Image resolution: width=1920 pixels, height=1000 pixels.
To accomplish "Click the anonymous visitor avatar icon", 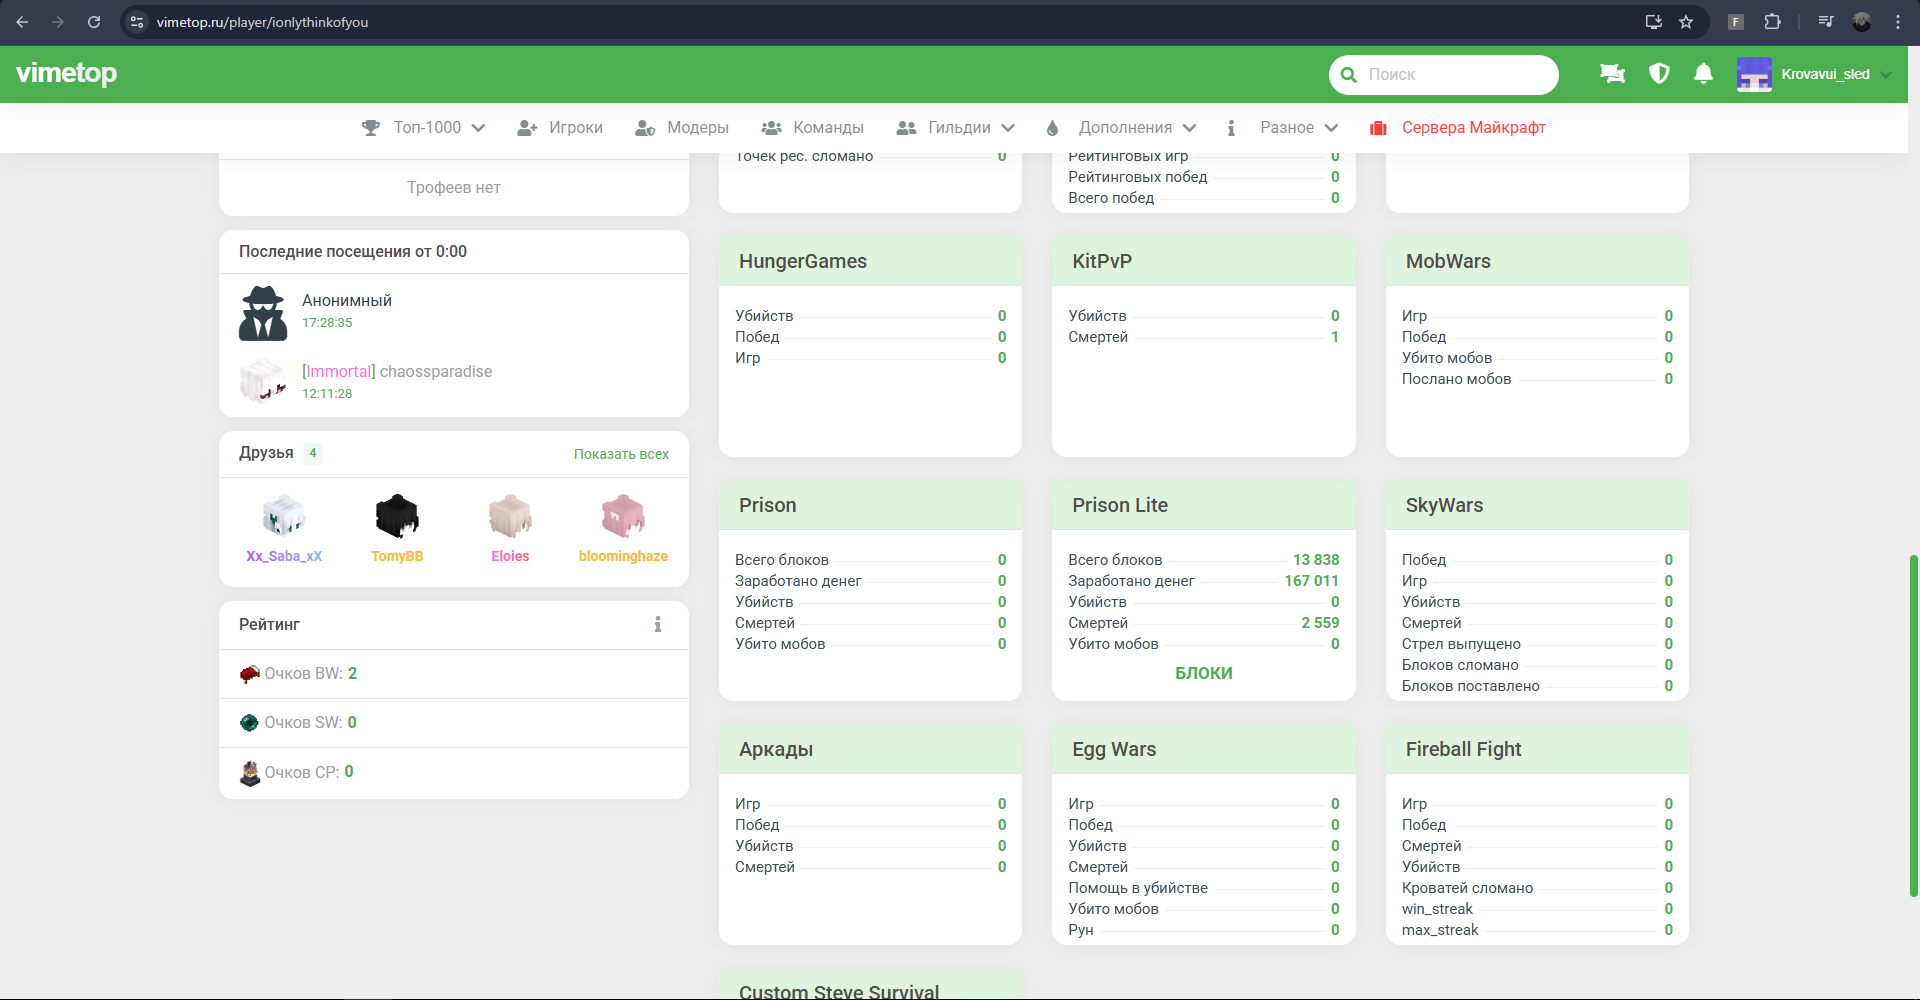I will coord(263,313).
